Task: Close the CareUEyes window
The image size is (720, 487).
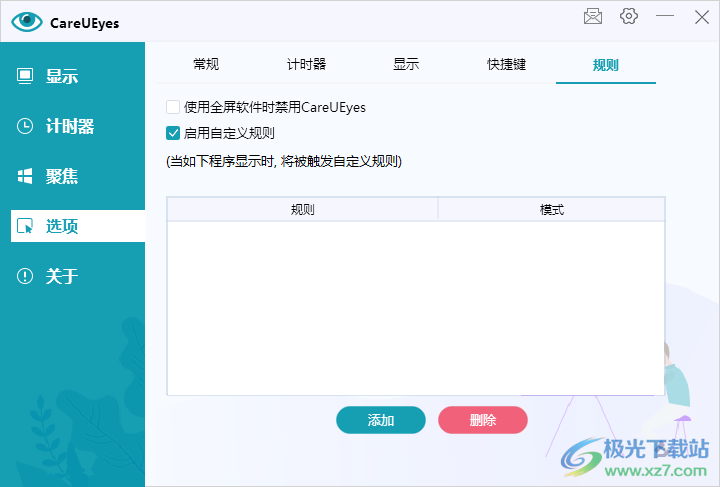Action: [702, 17]
